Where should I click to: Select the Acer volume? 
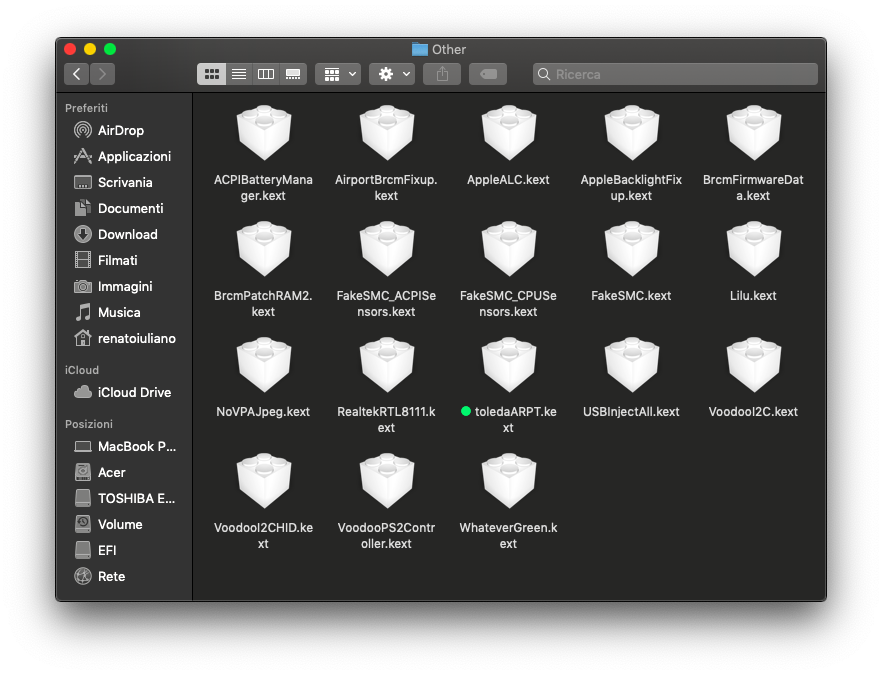point(125,472)
